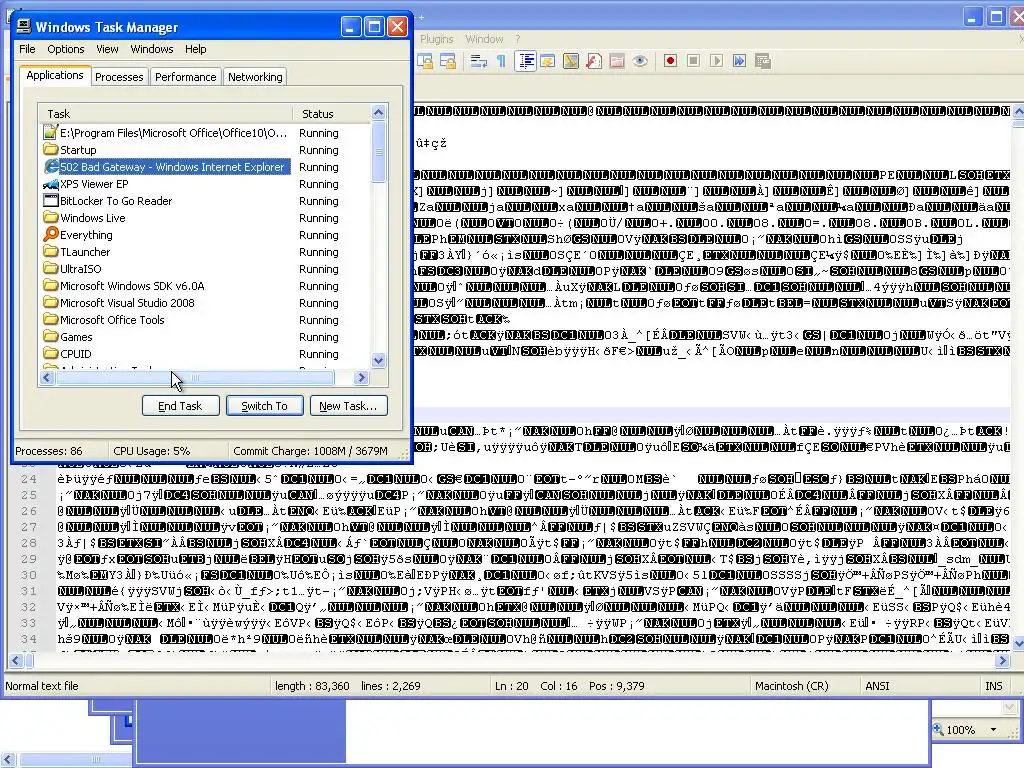The width and height of the screenshot is (1024, 768).
Task: Switch to the Applications tab
Action: (x=55, y=75)
